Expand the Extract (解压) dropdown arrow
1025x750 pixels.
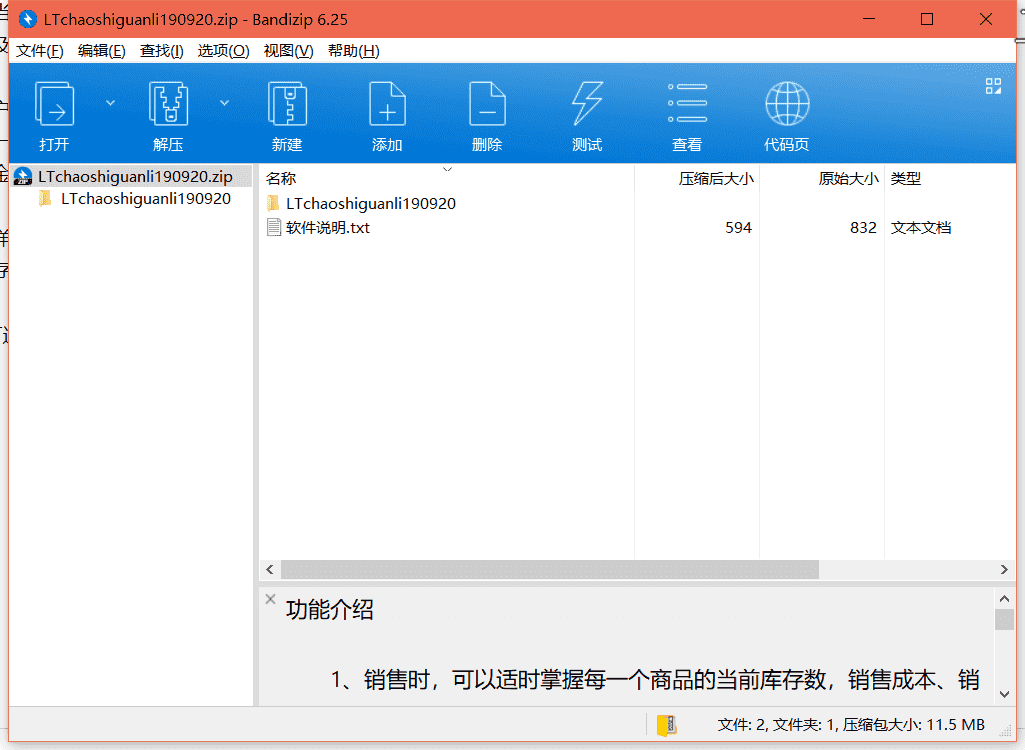[224, 103]
